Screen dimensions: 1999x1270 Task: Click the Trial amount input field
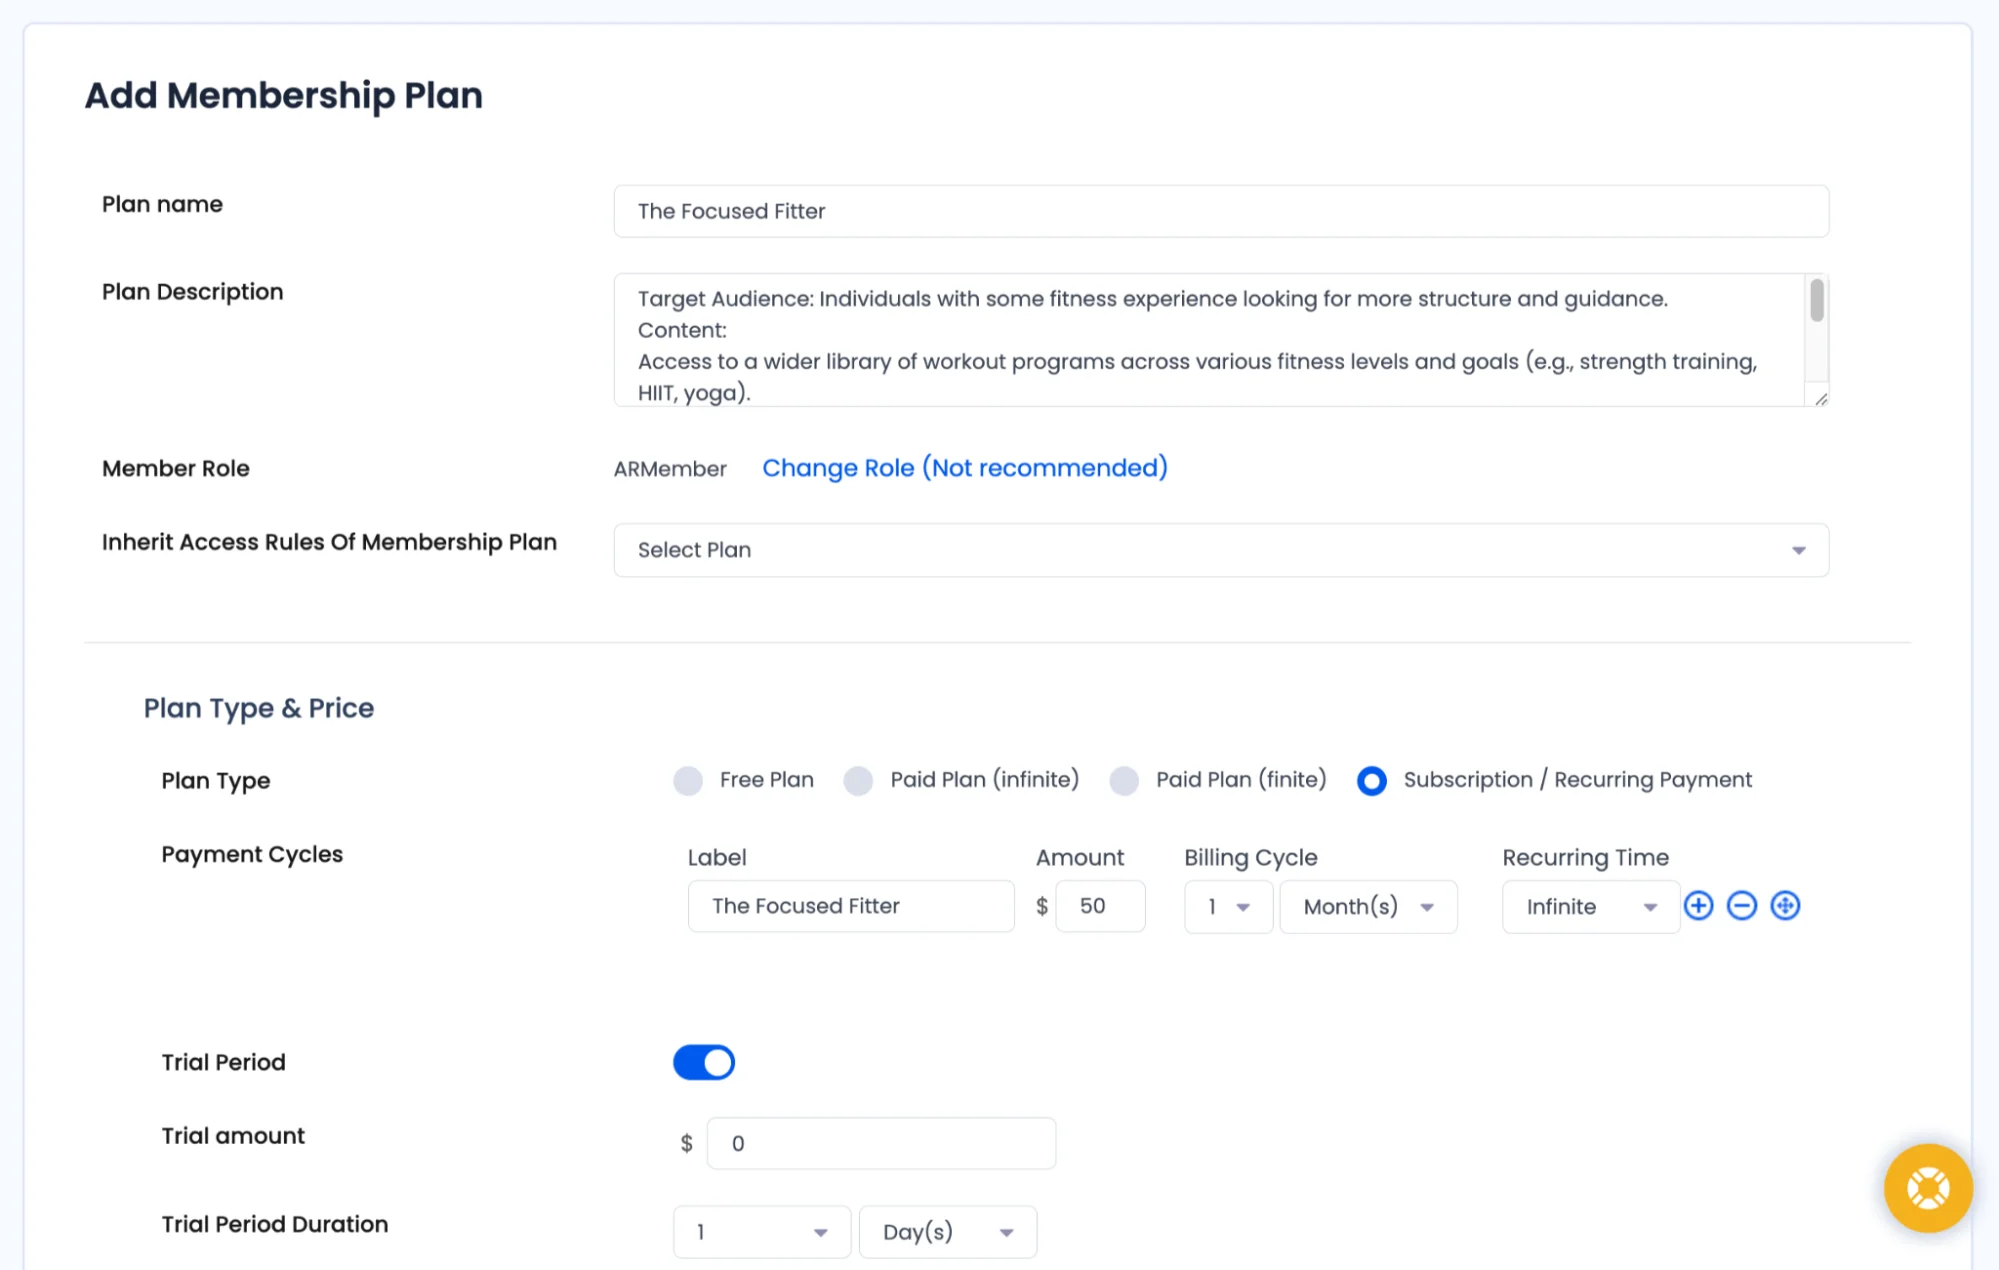[881, 1143]
